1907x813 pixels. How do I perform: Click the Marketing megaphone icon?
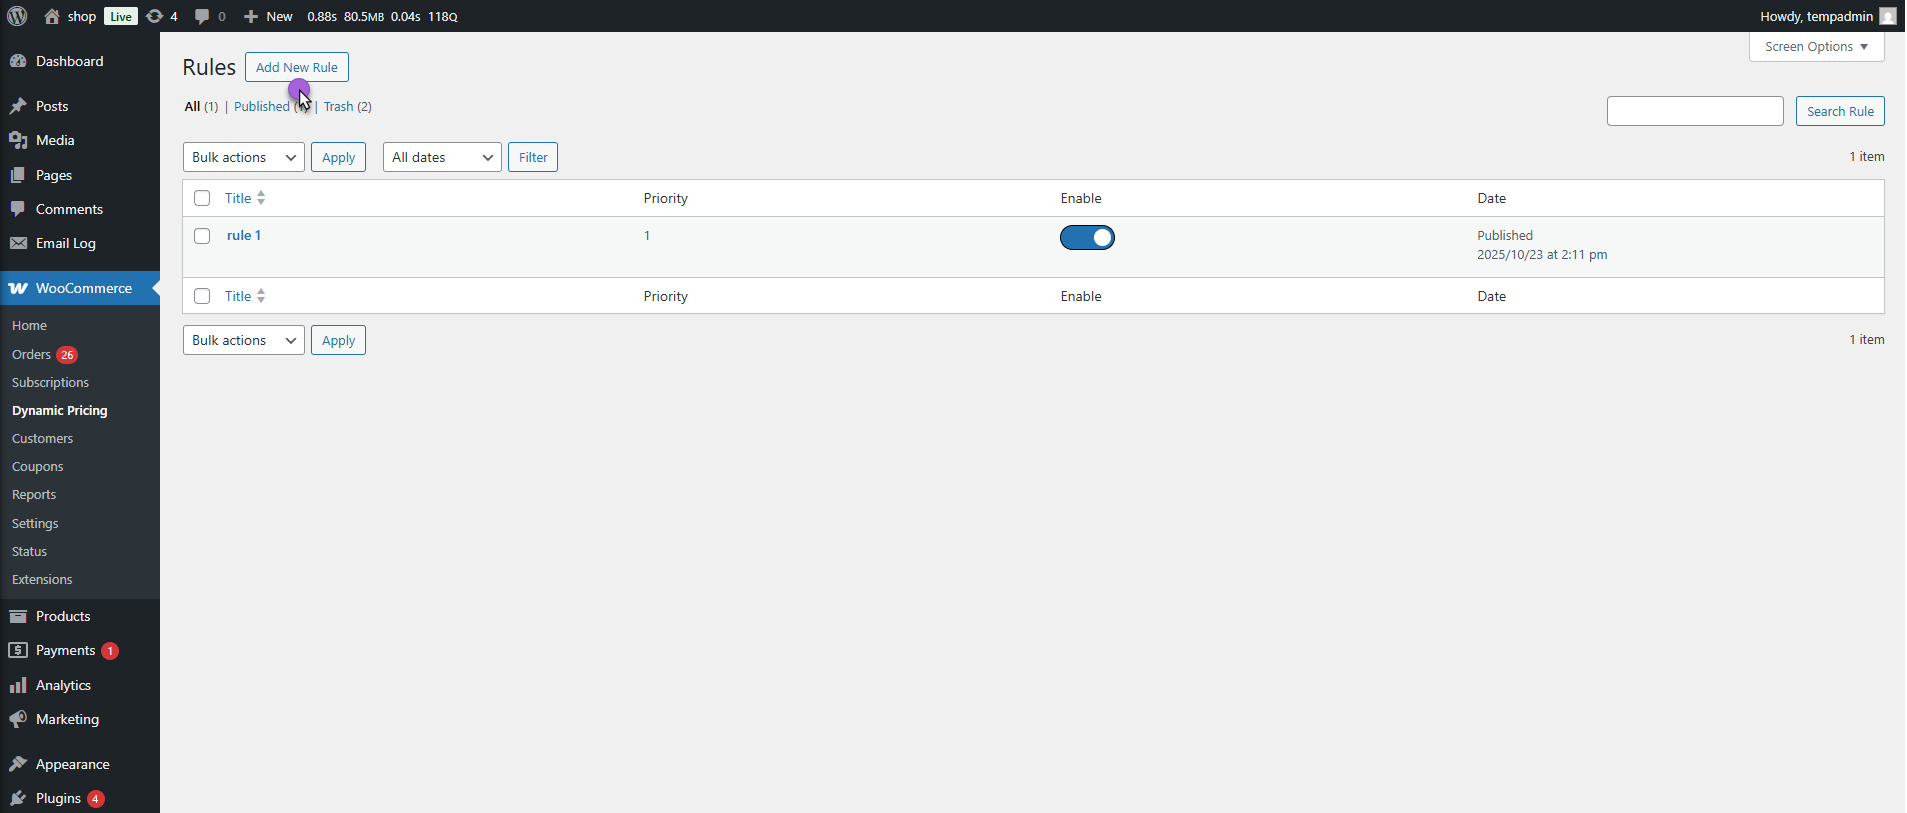pos(18,719)
